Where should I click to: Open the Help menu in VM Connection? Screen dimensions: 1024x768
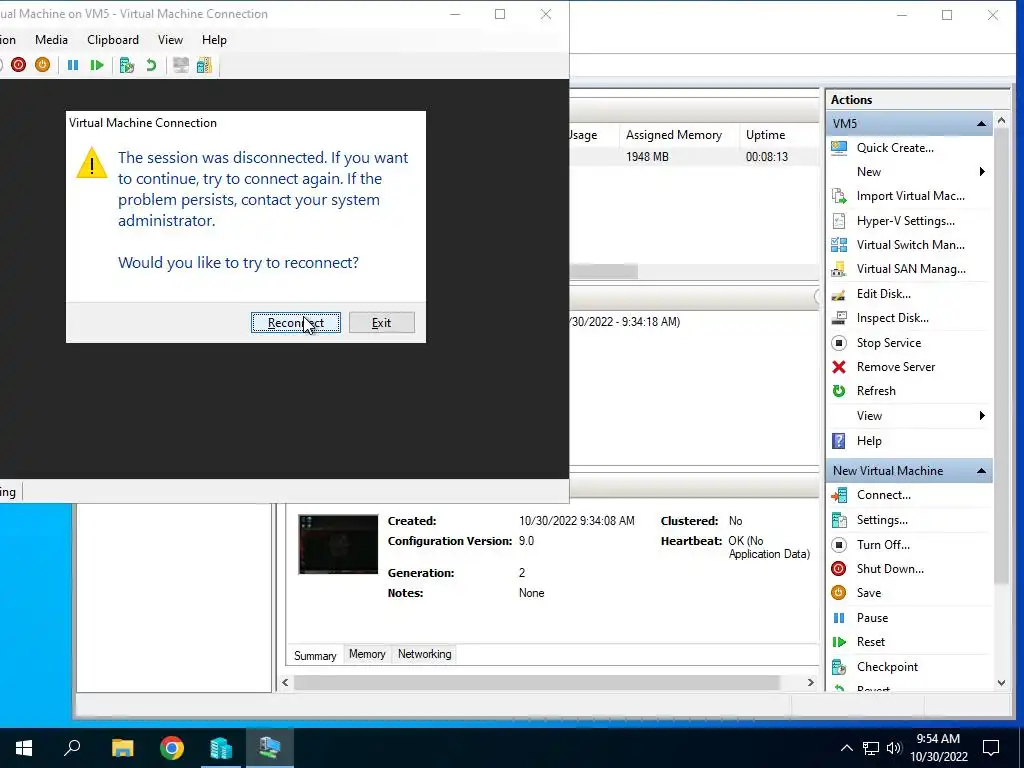pyautogui.click(x=214, y=40)
